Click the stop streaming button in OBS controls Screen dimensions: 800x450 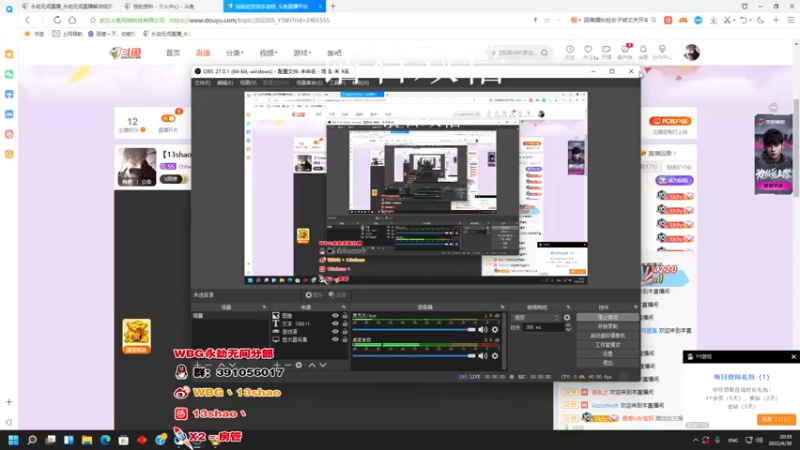point(607,317)
